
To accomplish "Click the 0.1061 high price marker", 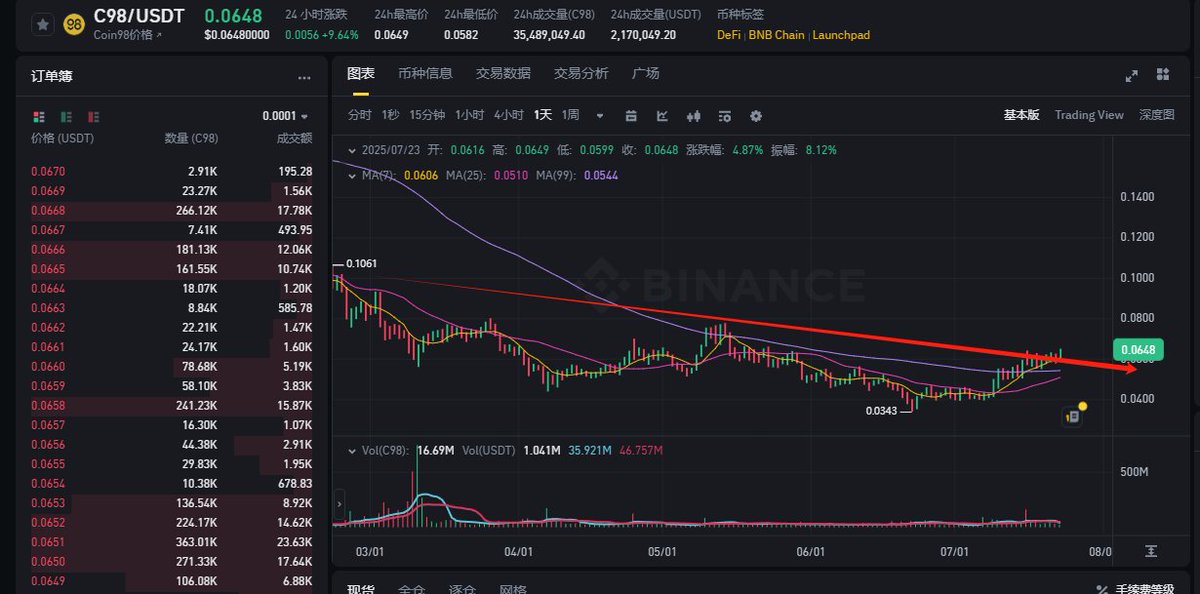I will (359, 264).
